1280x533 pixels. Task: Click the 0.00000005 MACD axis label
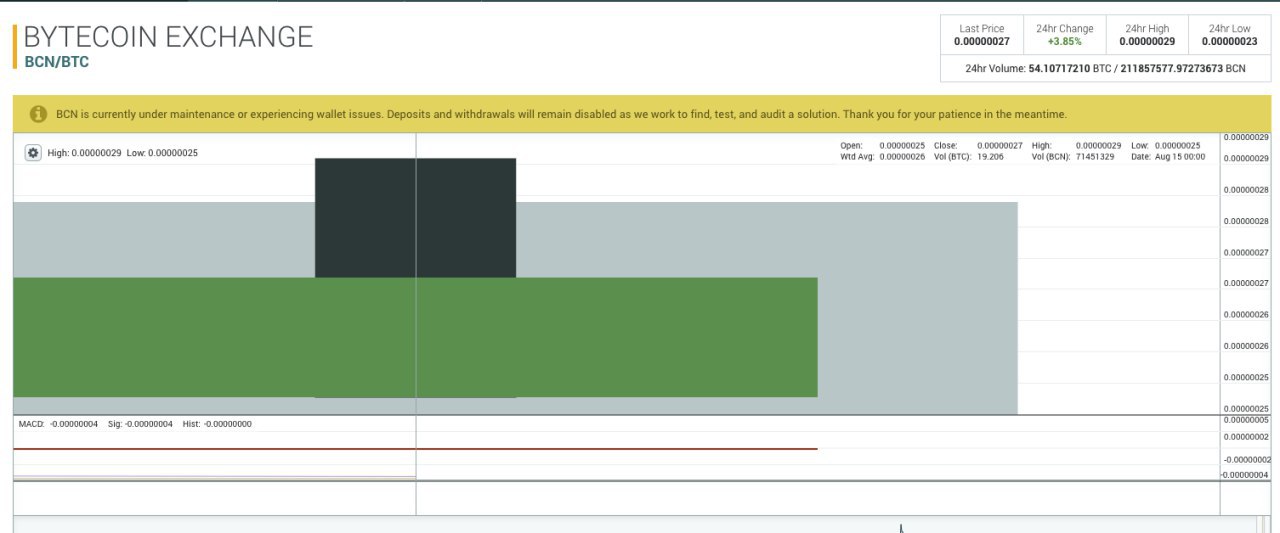(1245, 420)
